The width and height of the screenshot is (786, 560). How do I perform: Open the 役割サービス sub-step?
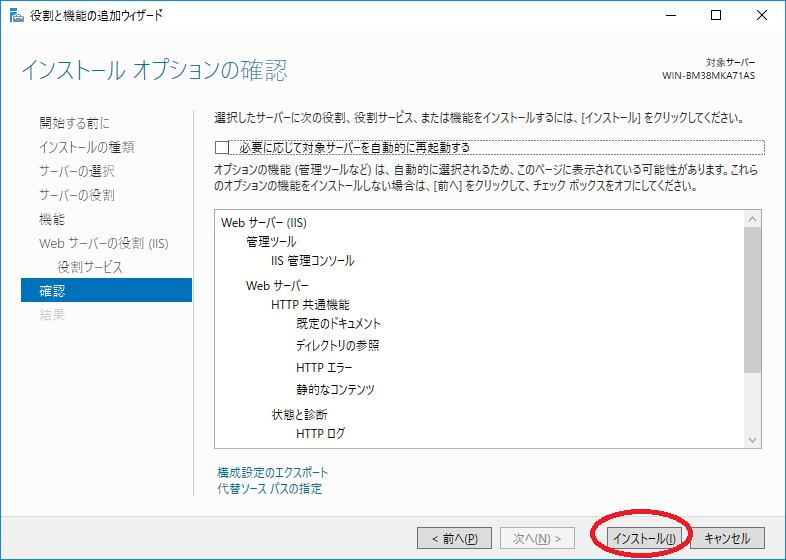pyautogui.click(x=90, y=267)
